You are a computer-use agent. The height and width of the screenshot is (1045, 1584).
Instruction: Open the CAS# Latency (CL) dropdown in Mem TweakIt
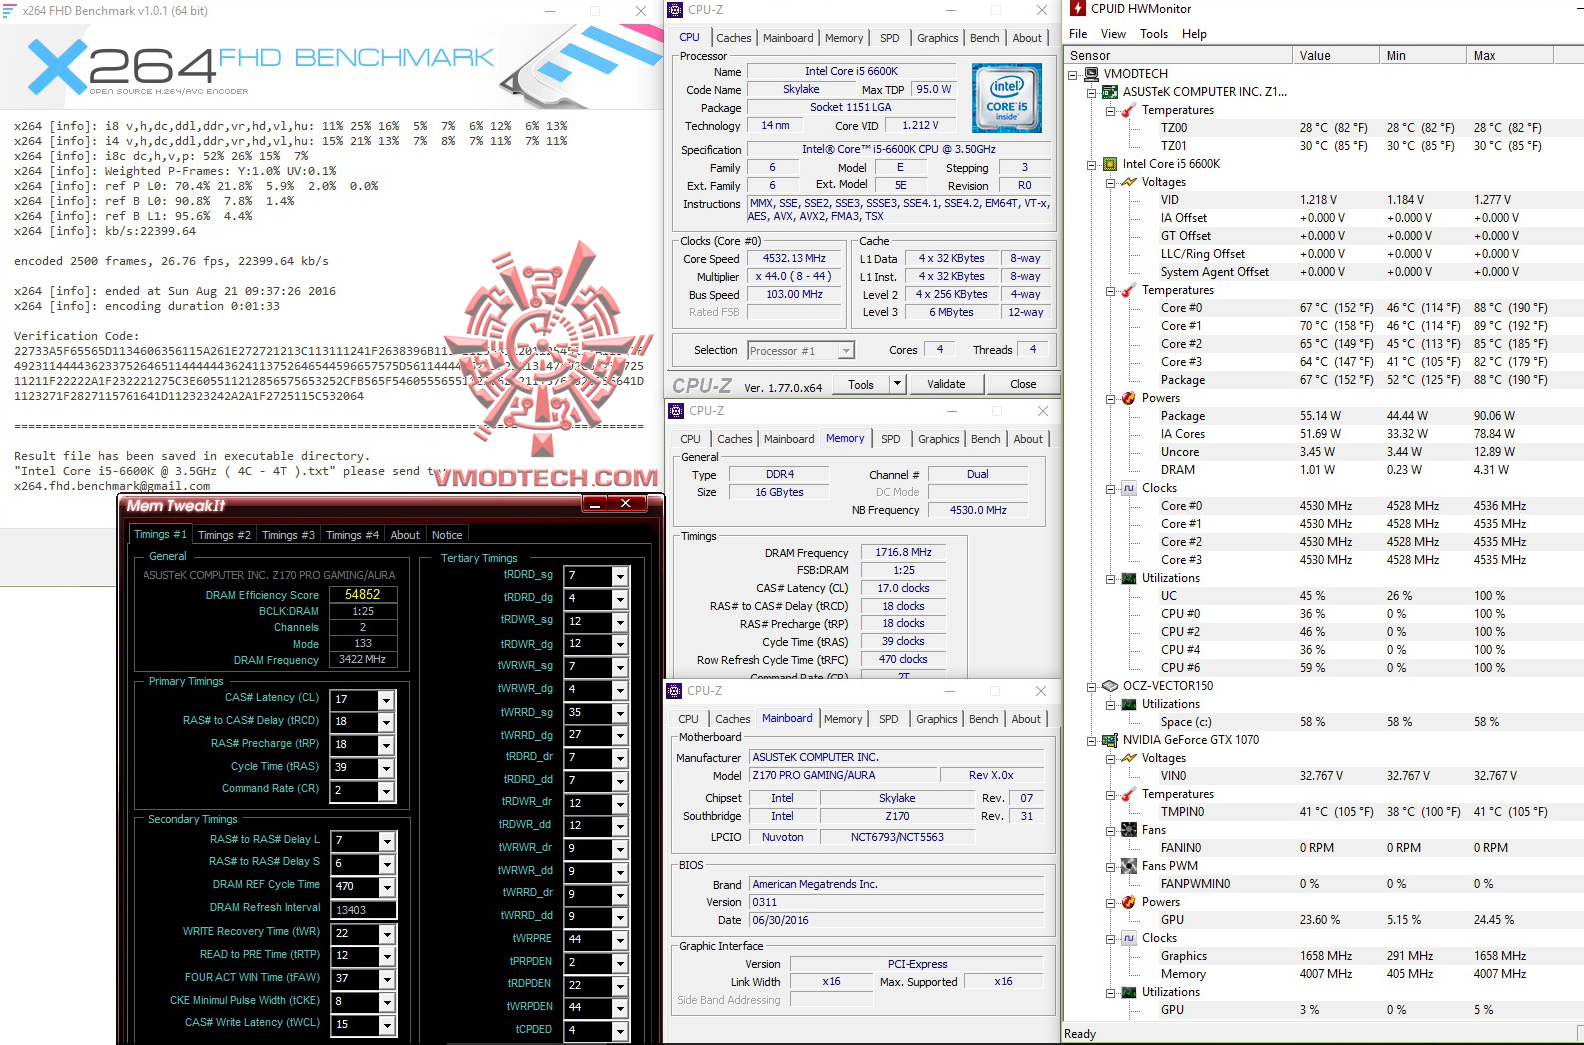(386, 700)
